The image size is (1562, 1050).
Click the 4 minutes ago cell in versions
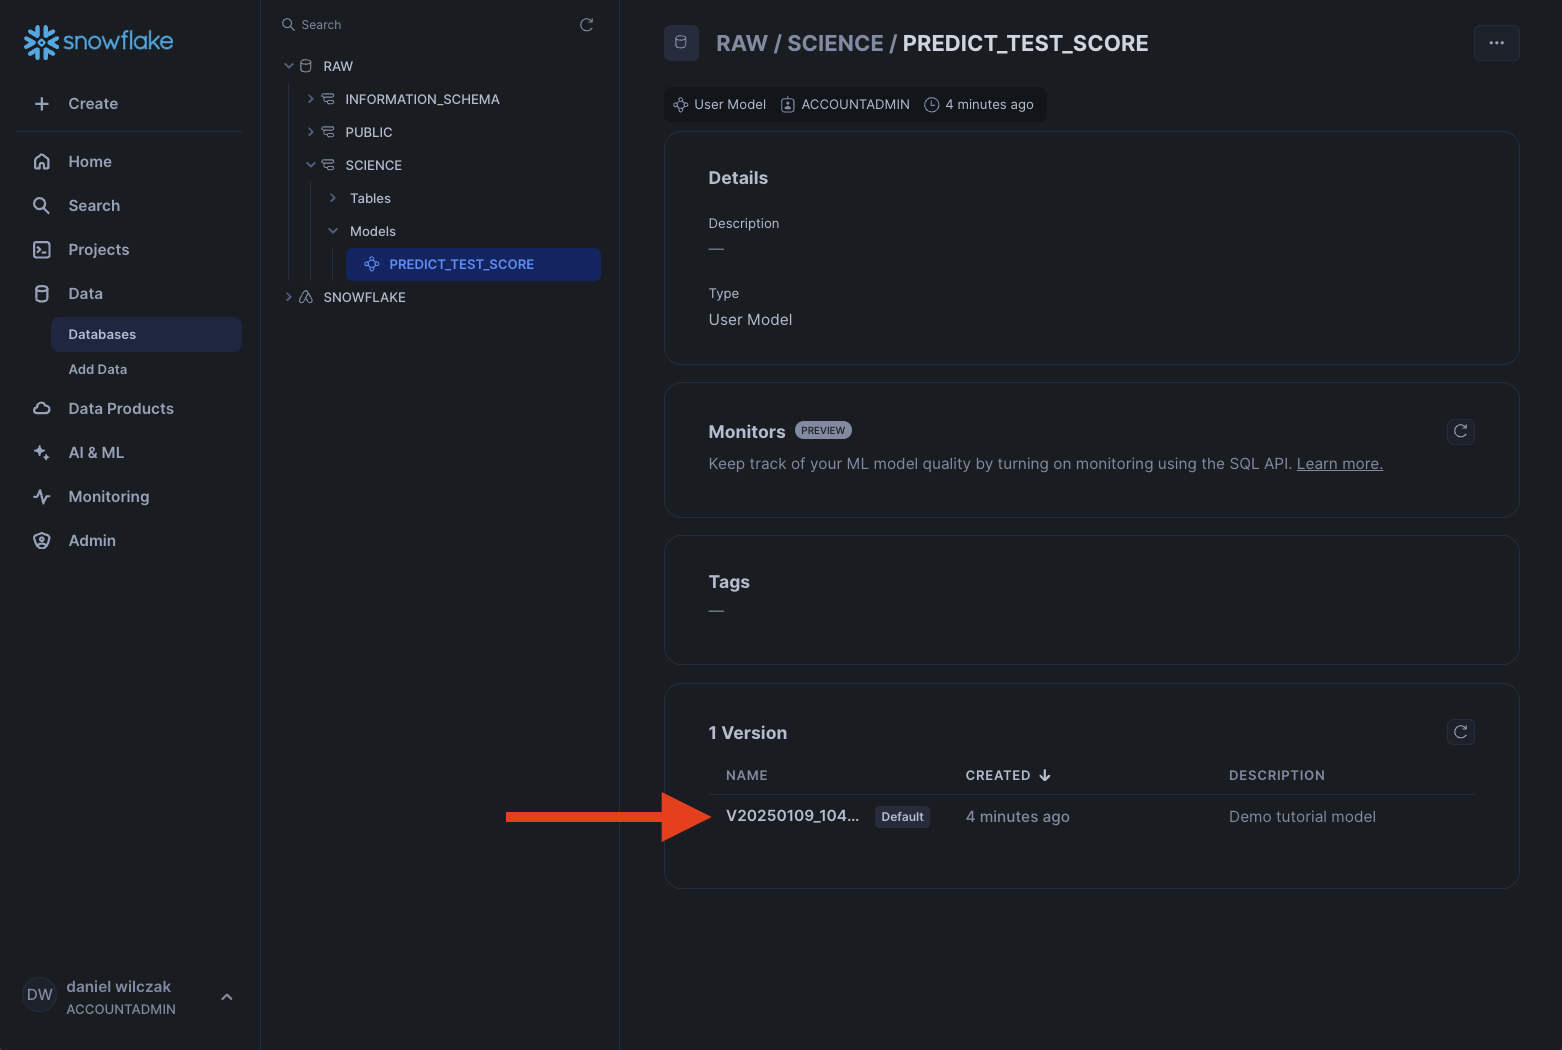coord(1018,817)
